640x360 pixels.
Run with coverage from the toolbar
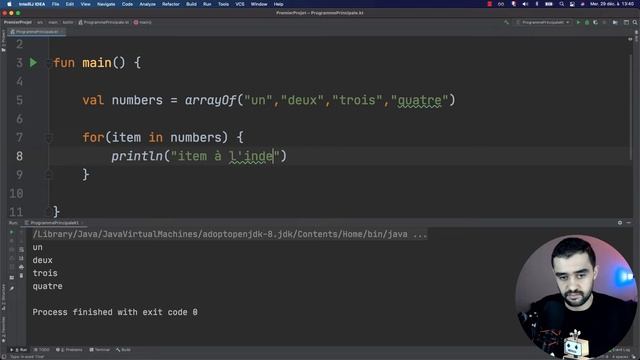[x=596, y=22]
